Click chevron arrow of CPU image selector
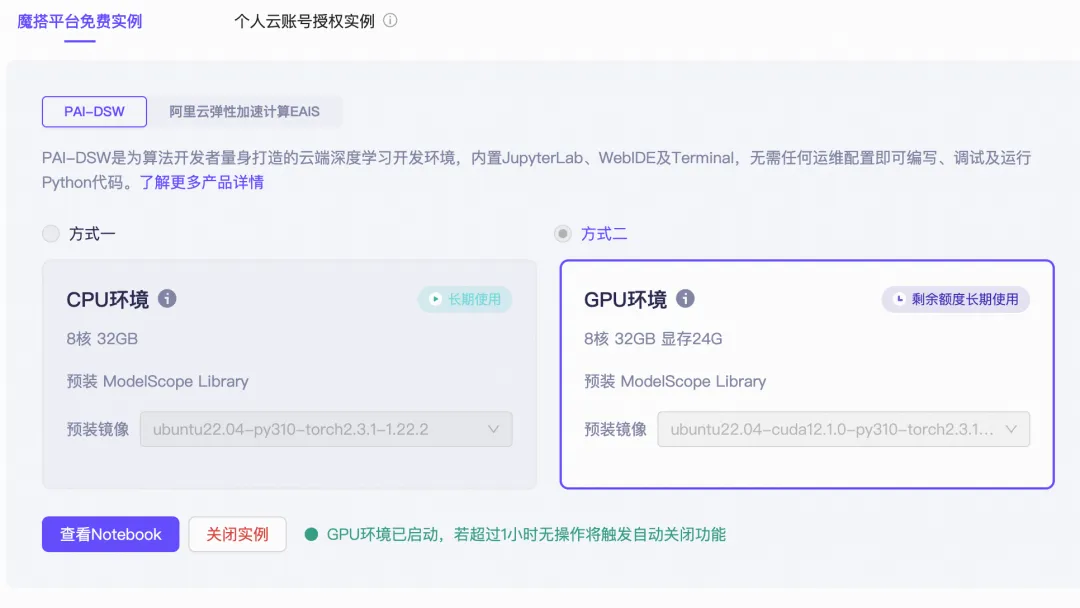This screenshot has height=608, width=1080. point(493,429)
